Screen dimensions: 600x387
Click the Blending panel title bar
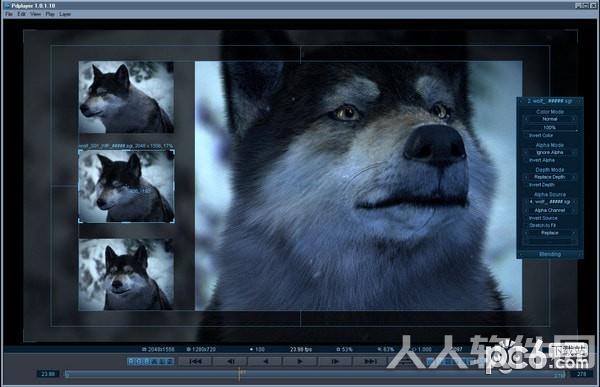pos(550,254)
